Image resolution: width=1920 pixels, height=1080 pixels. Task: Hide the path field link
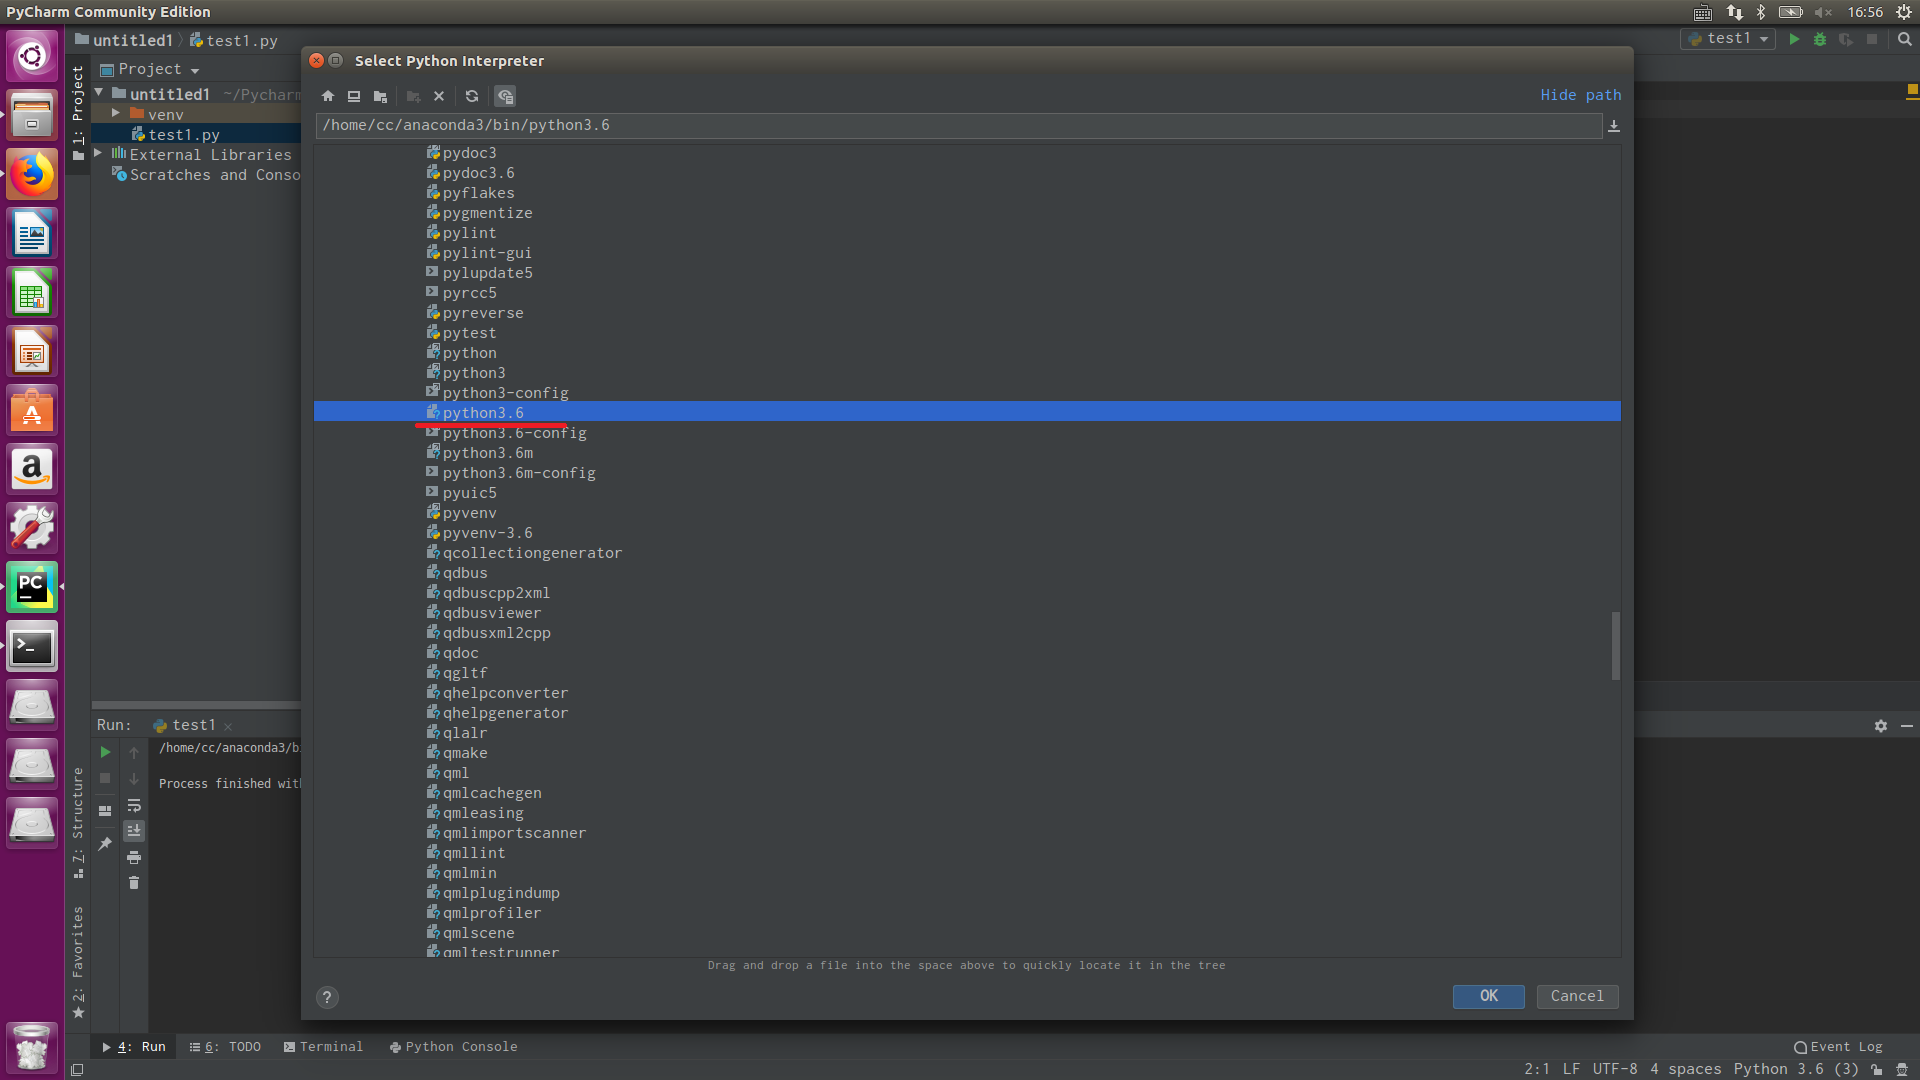[1580, 95]
